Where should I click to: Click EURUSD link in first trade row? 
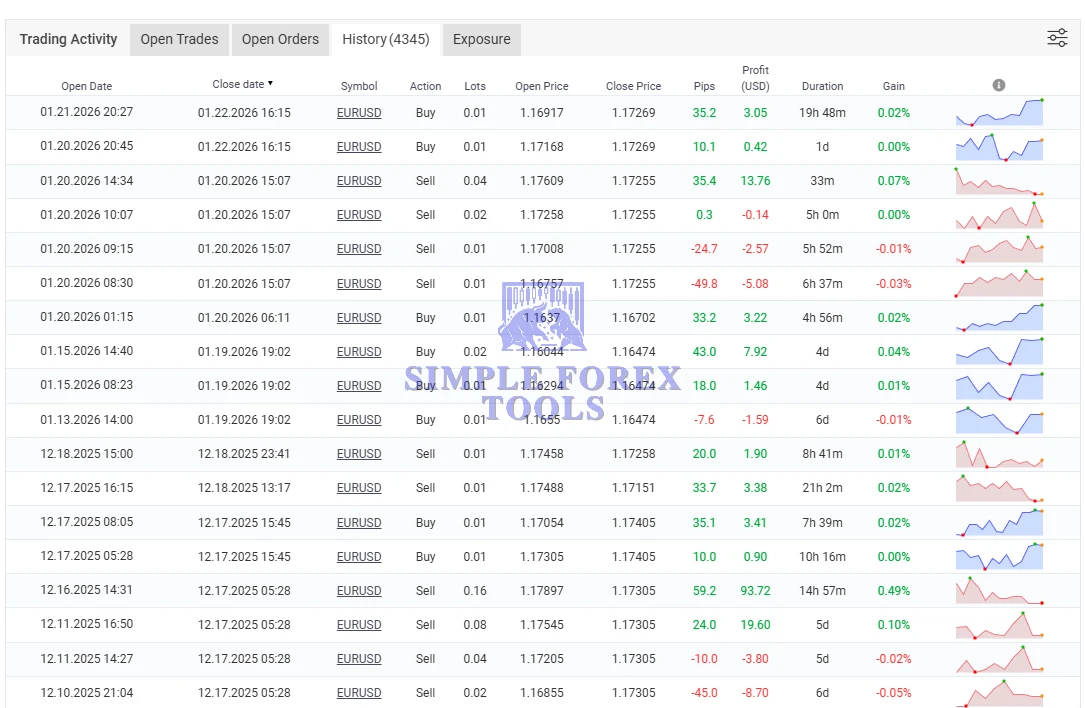(x=359, y=113)
